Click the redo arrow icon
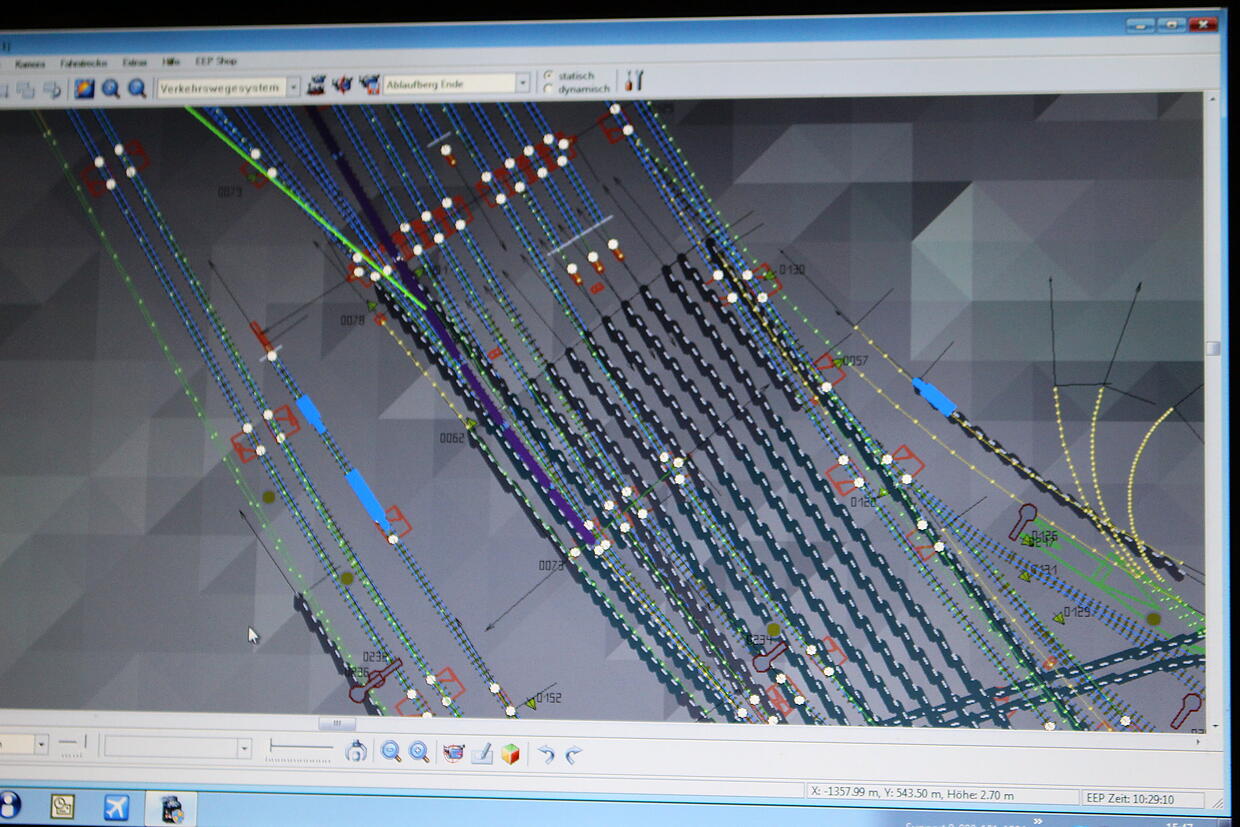Viewport: 1240px width, 827px height. (x=573, y=755)
